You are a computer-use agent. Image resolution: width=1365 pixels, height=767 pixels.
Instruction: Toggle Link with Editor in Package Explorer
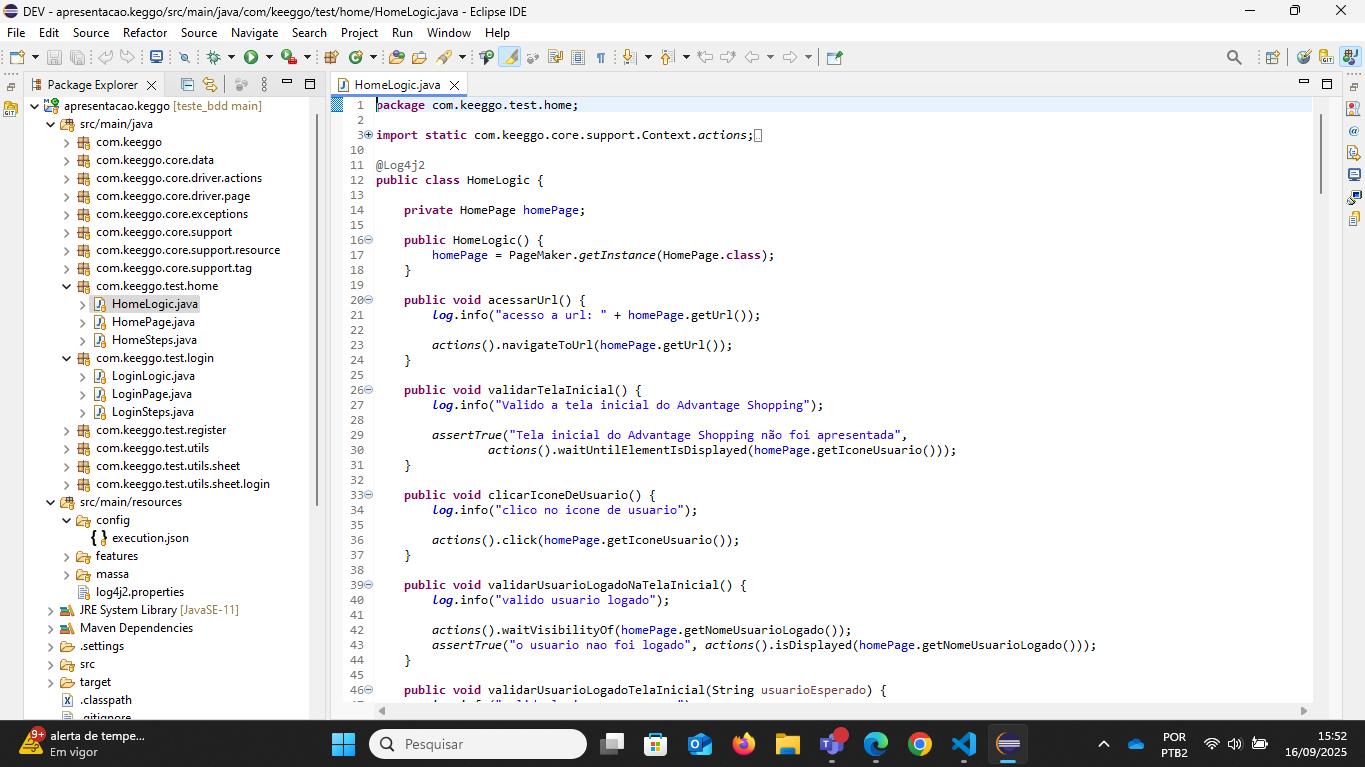click(210, 85)
